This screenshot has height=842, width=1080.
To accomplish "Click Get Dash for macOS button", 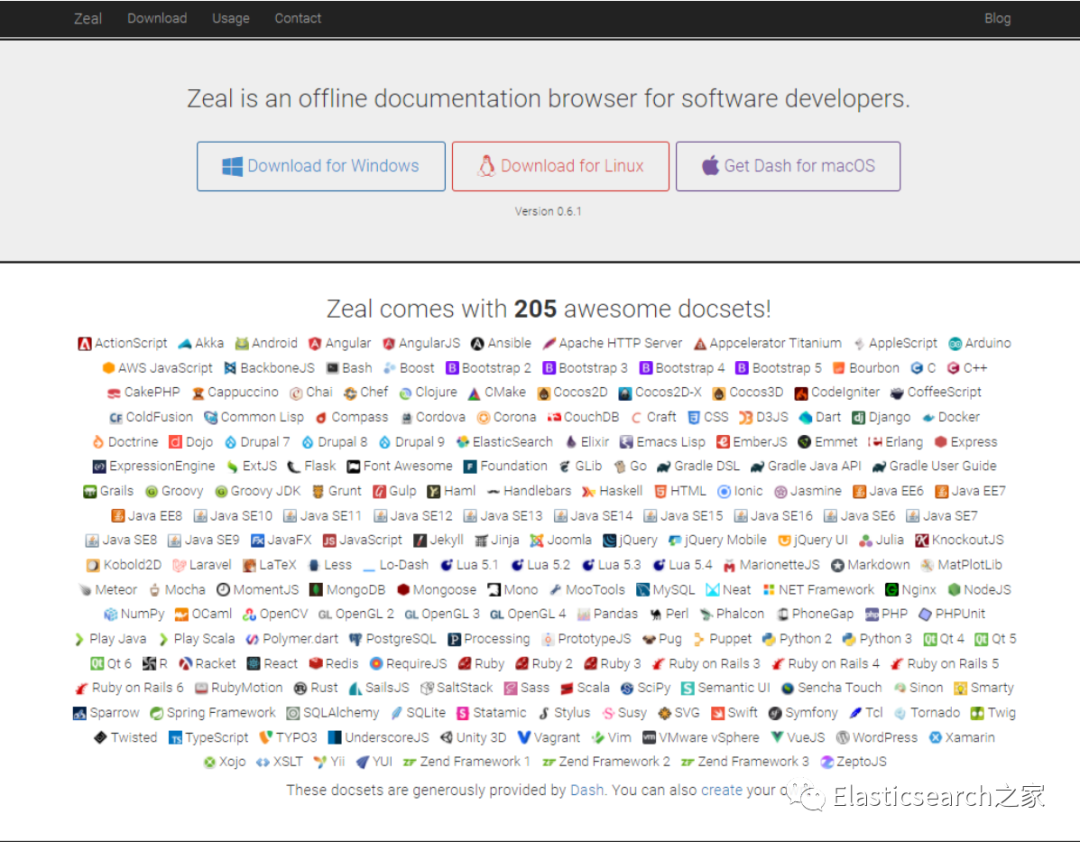I will point(788,166).
